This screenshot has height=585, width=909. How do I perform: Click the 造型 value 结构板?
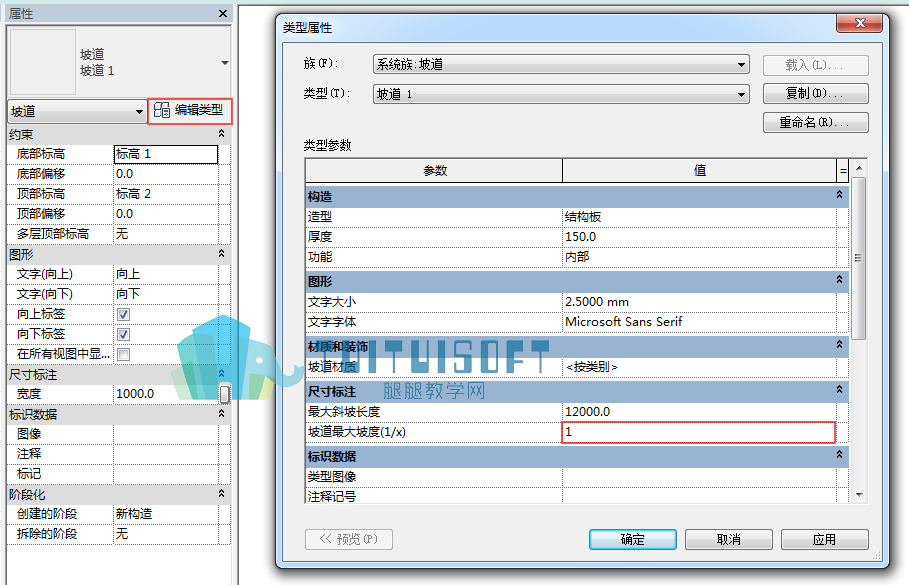coord(699,217)
